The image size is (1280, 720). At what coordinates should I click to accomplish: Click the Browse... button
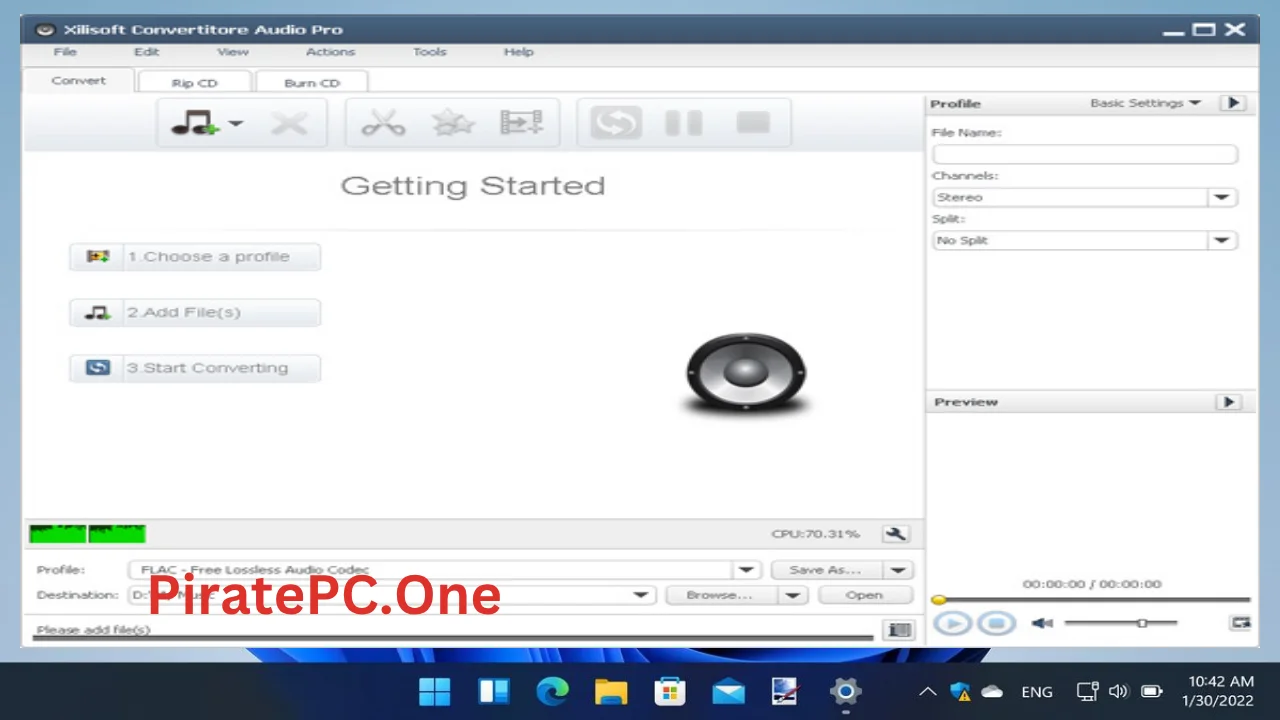[722, 595]
